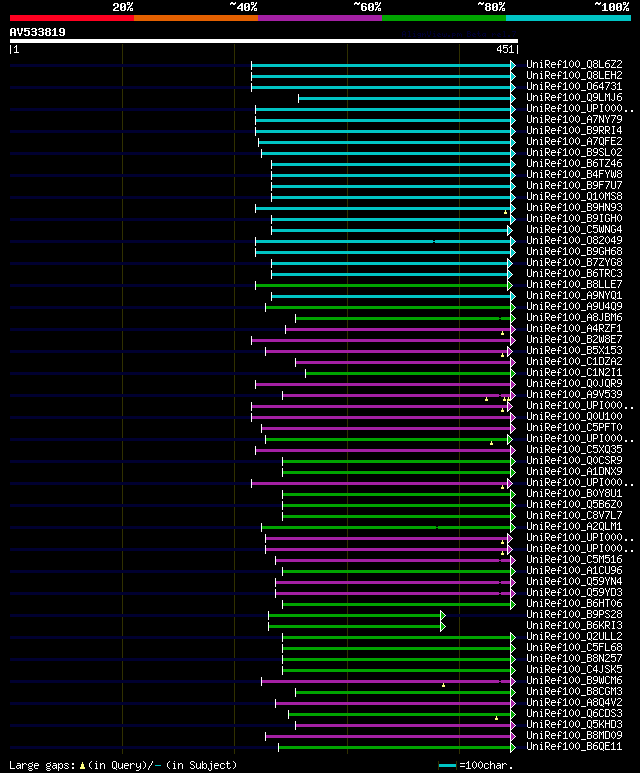640x773 pixels.
Task: Click the UniRef100_C5FL68 label
Action: point(574,648)
